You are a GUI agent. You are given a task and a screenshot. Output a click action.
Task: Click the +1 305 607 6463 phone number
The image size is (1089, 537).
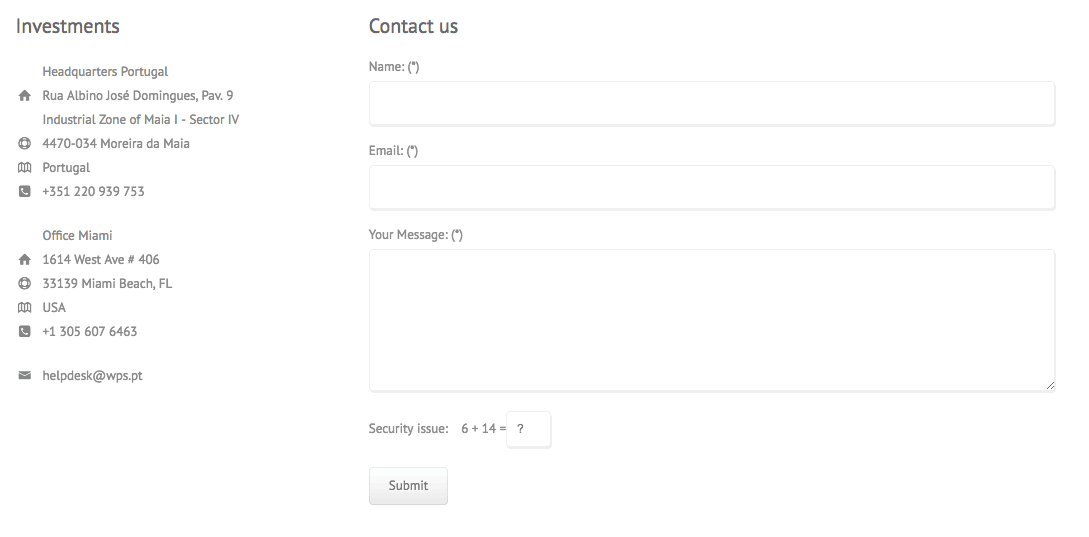point(90,331)
